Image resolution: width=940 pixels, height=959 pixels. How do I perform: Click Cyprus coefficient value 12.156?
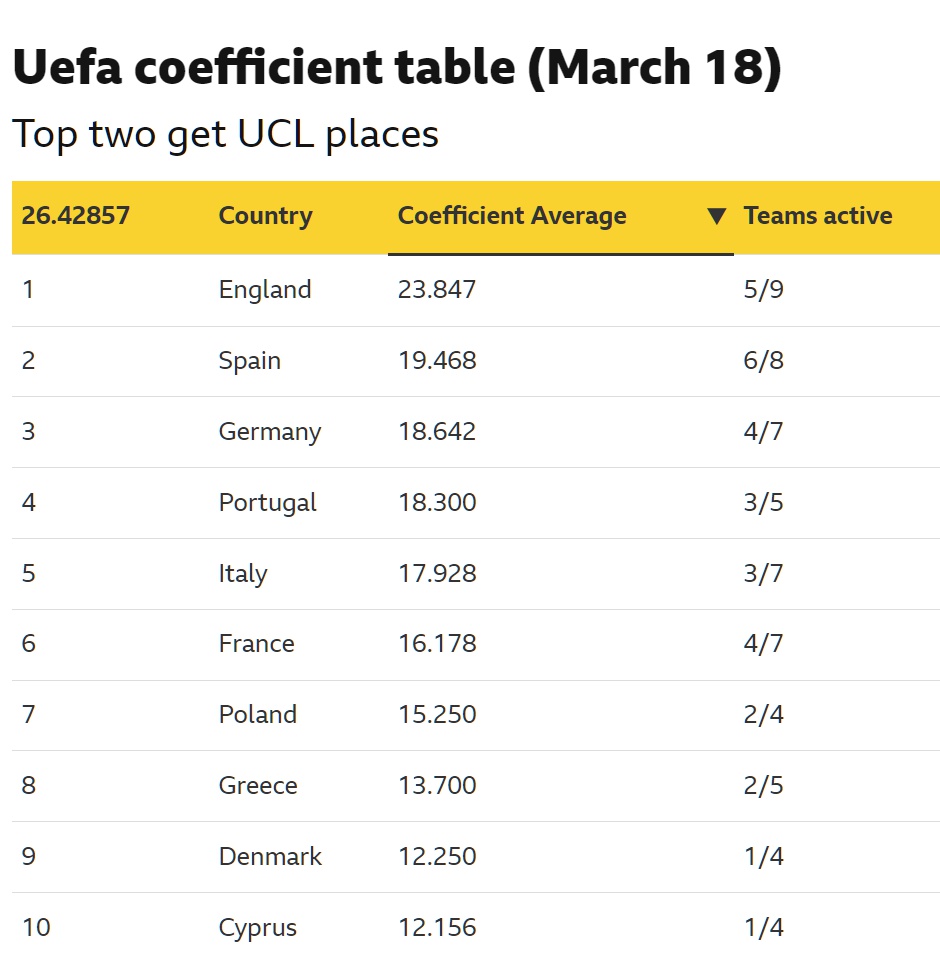click(437, 928)
